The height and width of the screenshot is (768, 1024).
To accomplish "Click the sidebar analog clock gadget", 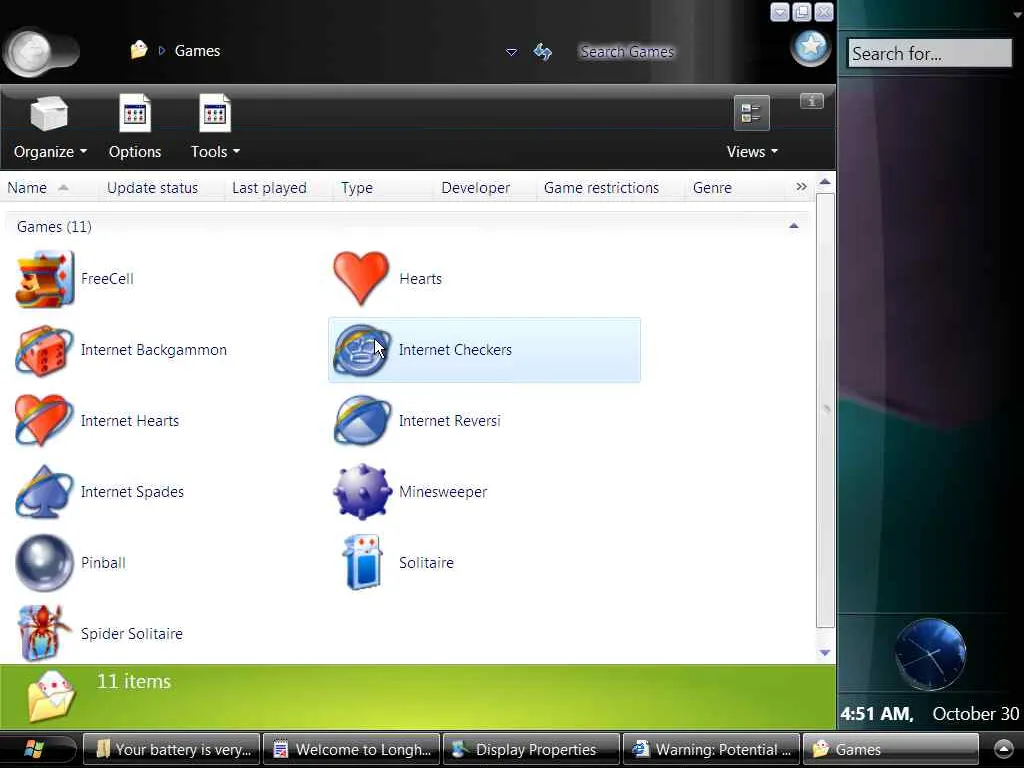I will click(930, 654).
